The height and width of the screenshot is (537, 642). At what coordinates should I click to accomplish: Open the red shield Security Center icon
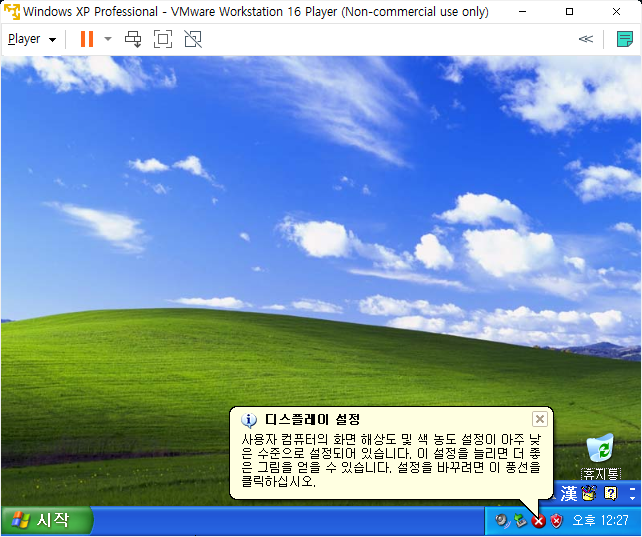[x=556, y=521]
